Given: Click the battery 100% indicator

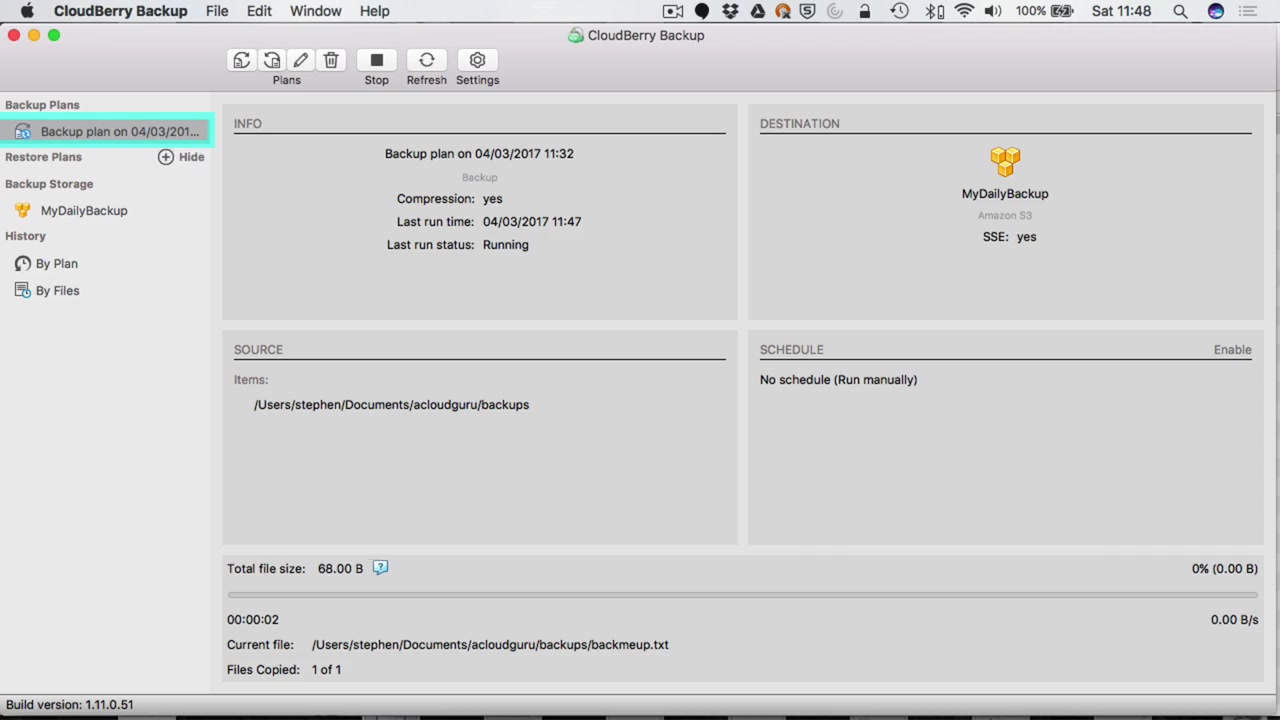Looking at the screenshot, I should coord(1044,11).
